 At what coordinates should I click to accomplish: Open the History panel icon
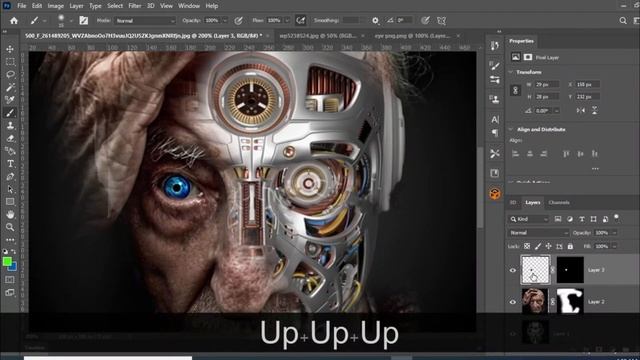pyautogui.click(x=495, y=45)
